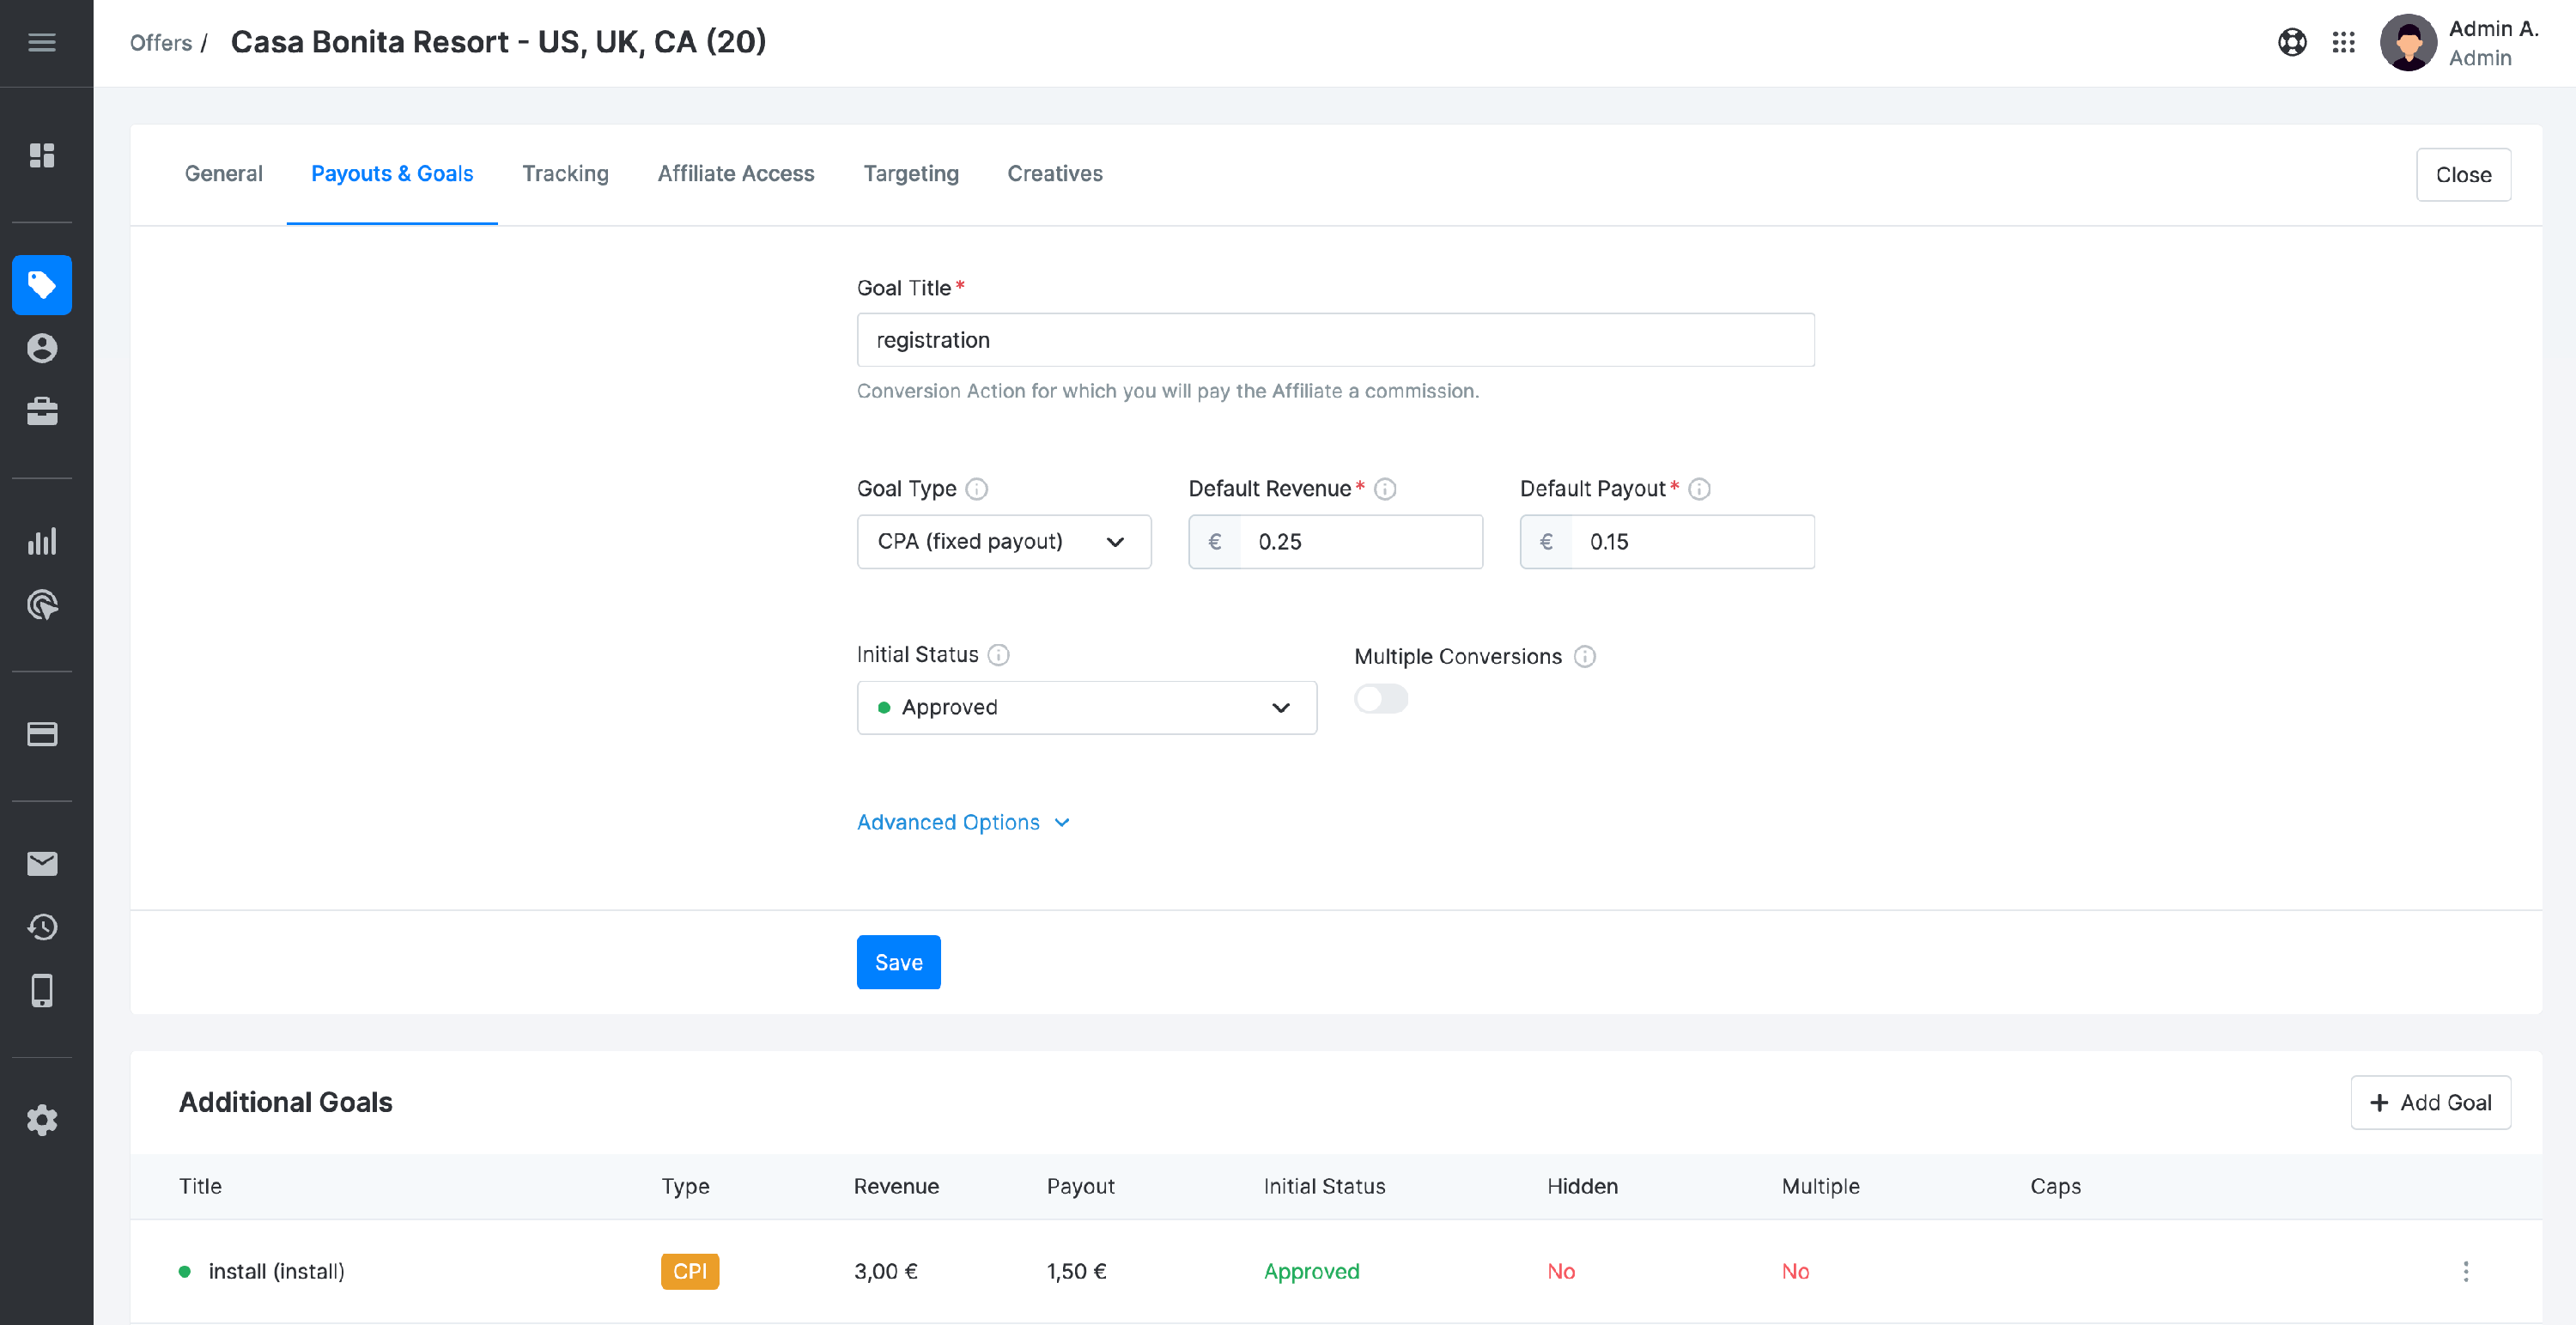Image resolution: width=2576 pixels, height=1325 pixels.
Task: Open the mobile phone icon in sidebar
Action: (x=42, y=990)
